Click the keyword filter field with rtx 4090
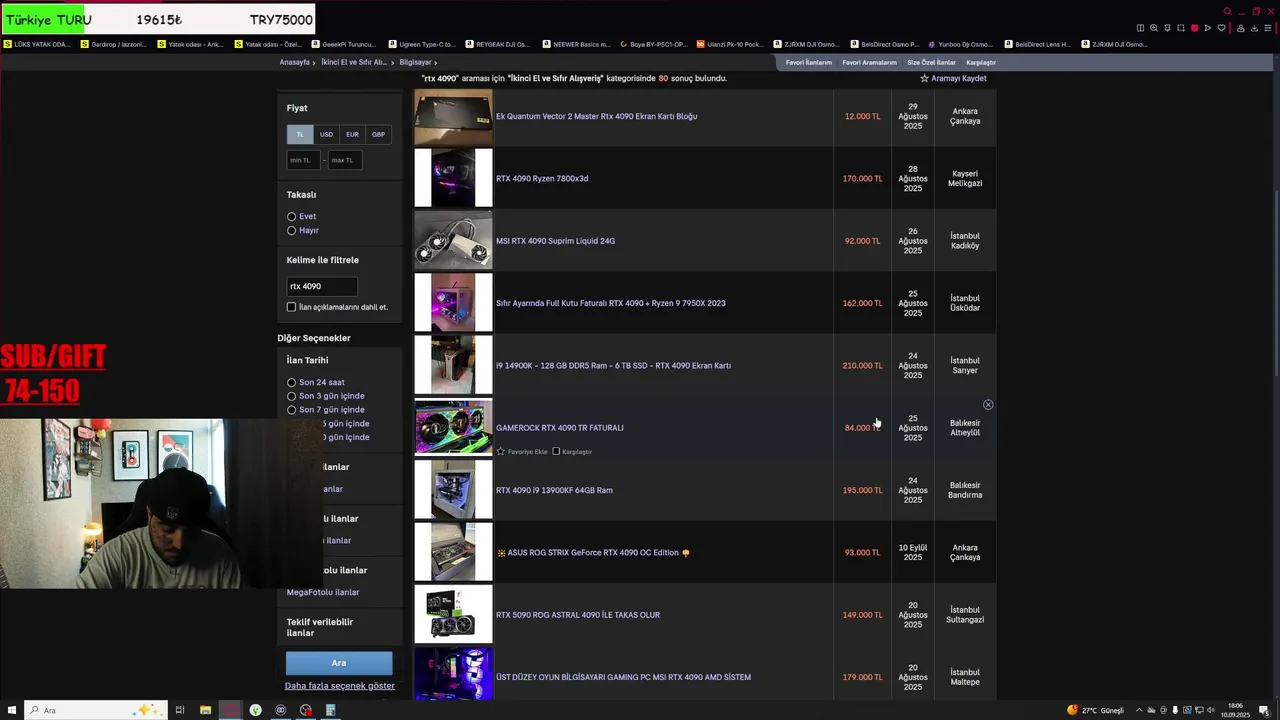This screenshot has width=1280, height=720. point(322,286)
